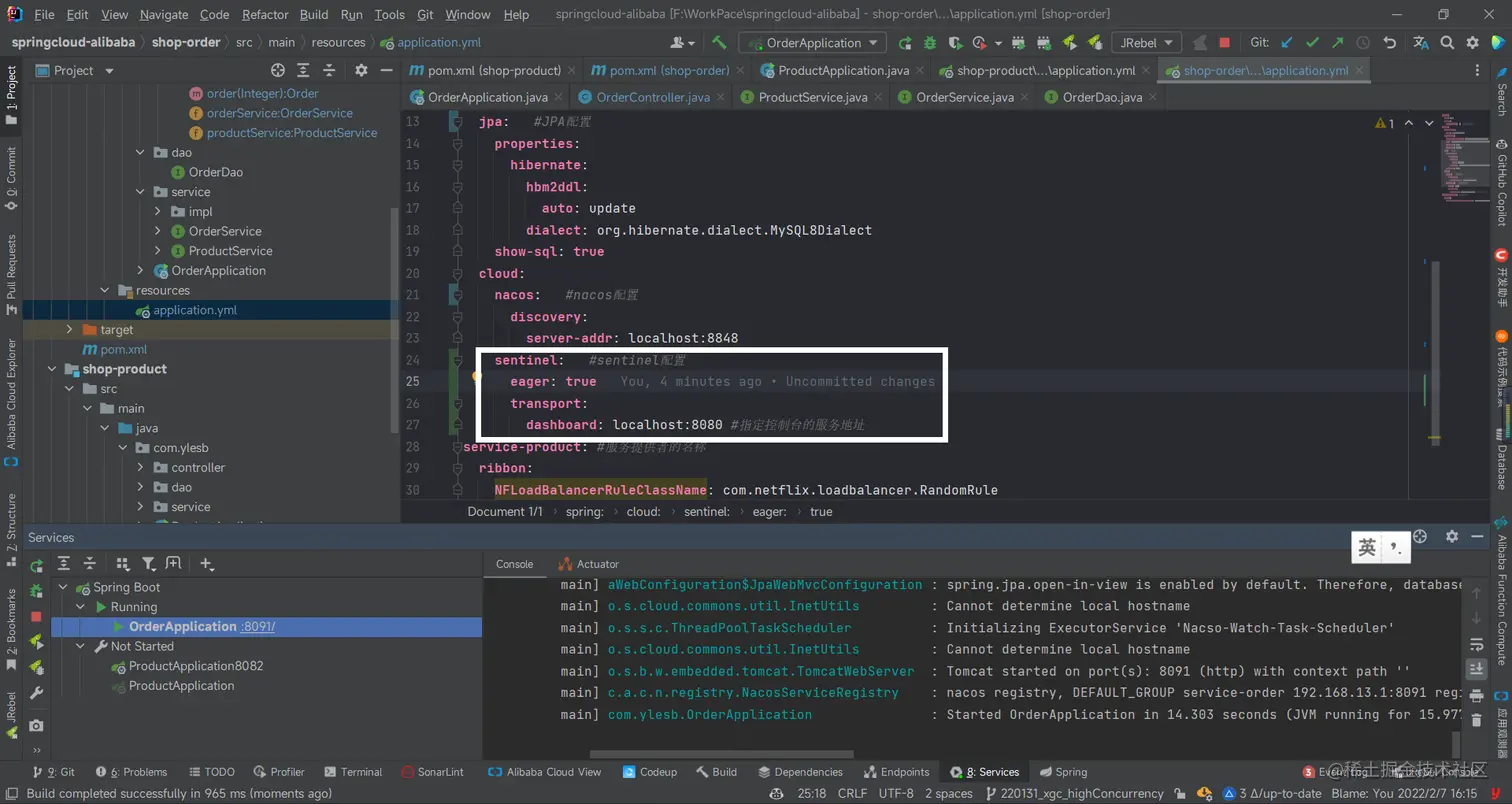Image resolution: width=1512 pixels, height=804 pixels.
Task: Open Services panel settings gear
Action: click(x=1452, y=537)
